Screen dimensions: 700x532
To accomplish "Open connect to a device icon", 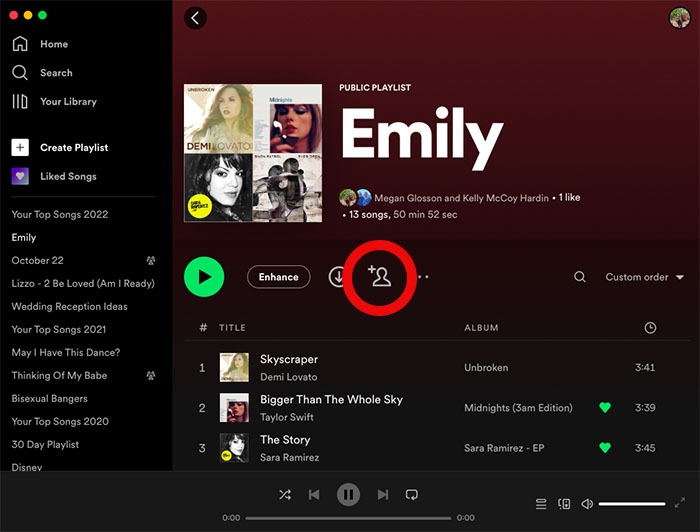I will [x=564, y=504].
